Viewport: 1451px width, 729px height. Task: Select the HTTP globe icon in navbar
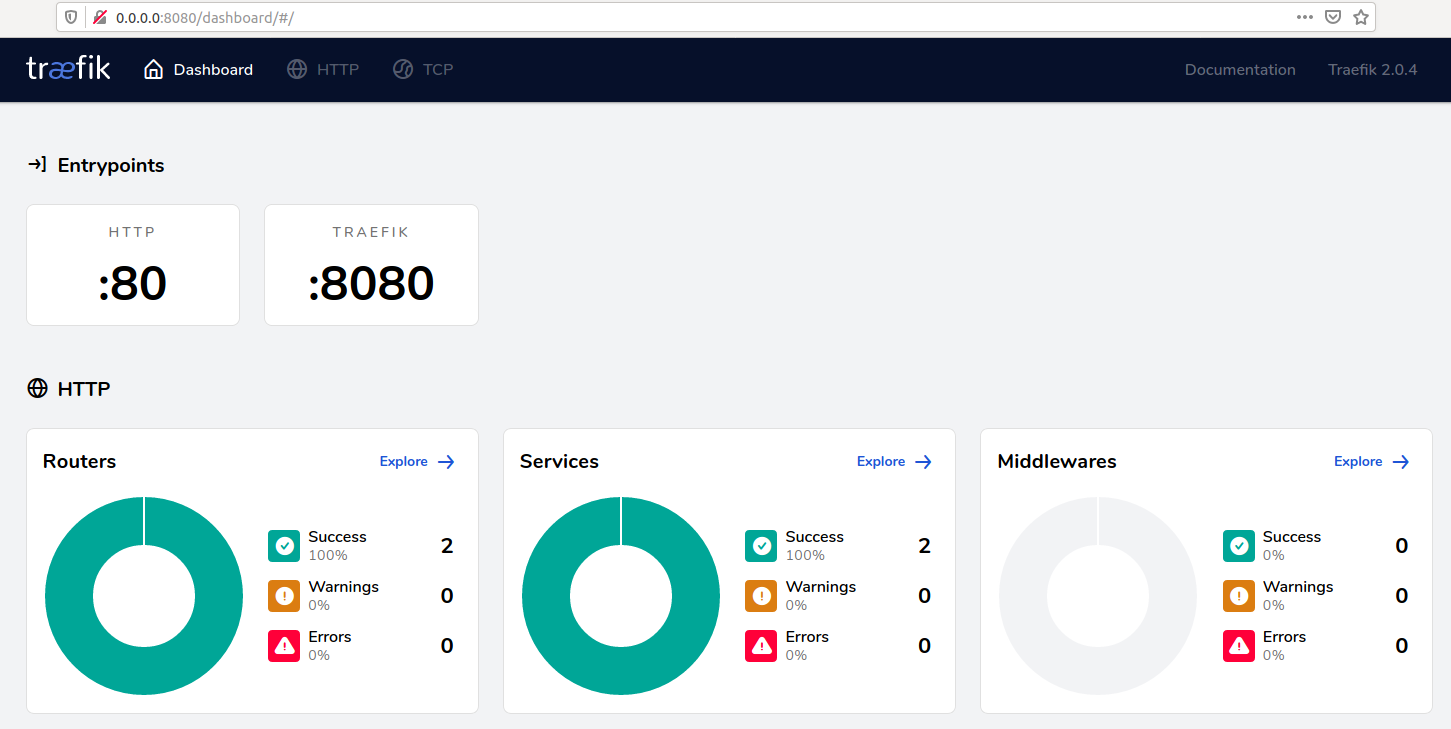point(297,69)
